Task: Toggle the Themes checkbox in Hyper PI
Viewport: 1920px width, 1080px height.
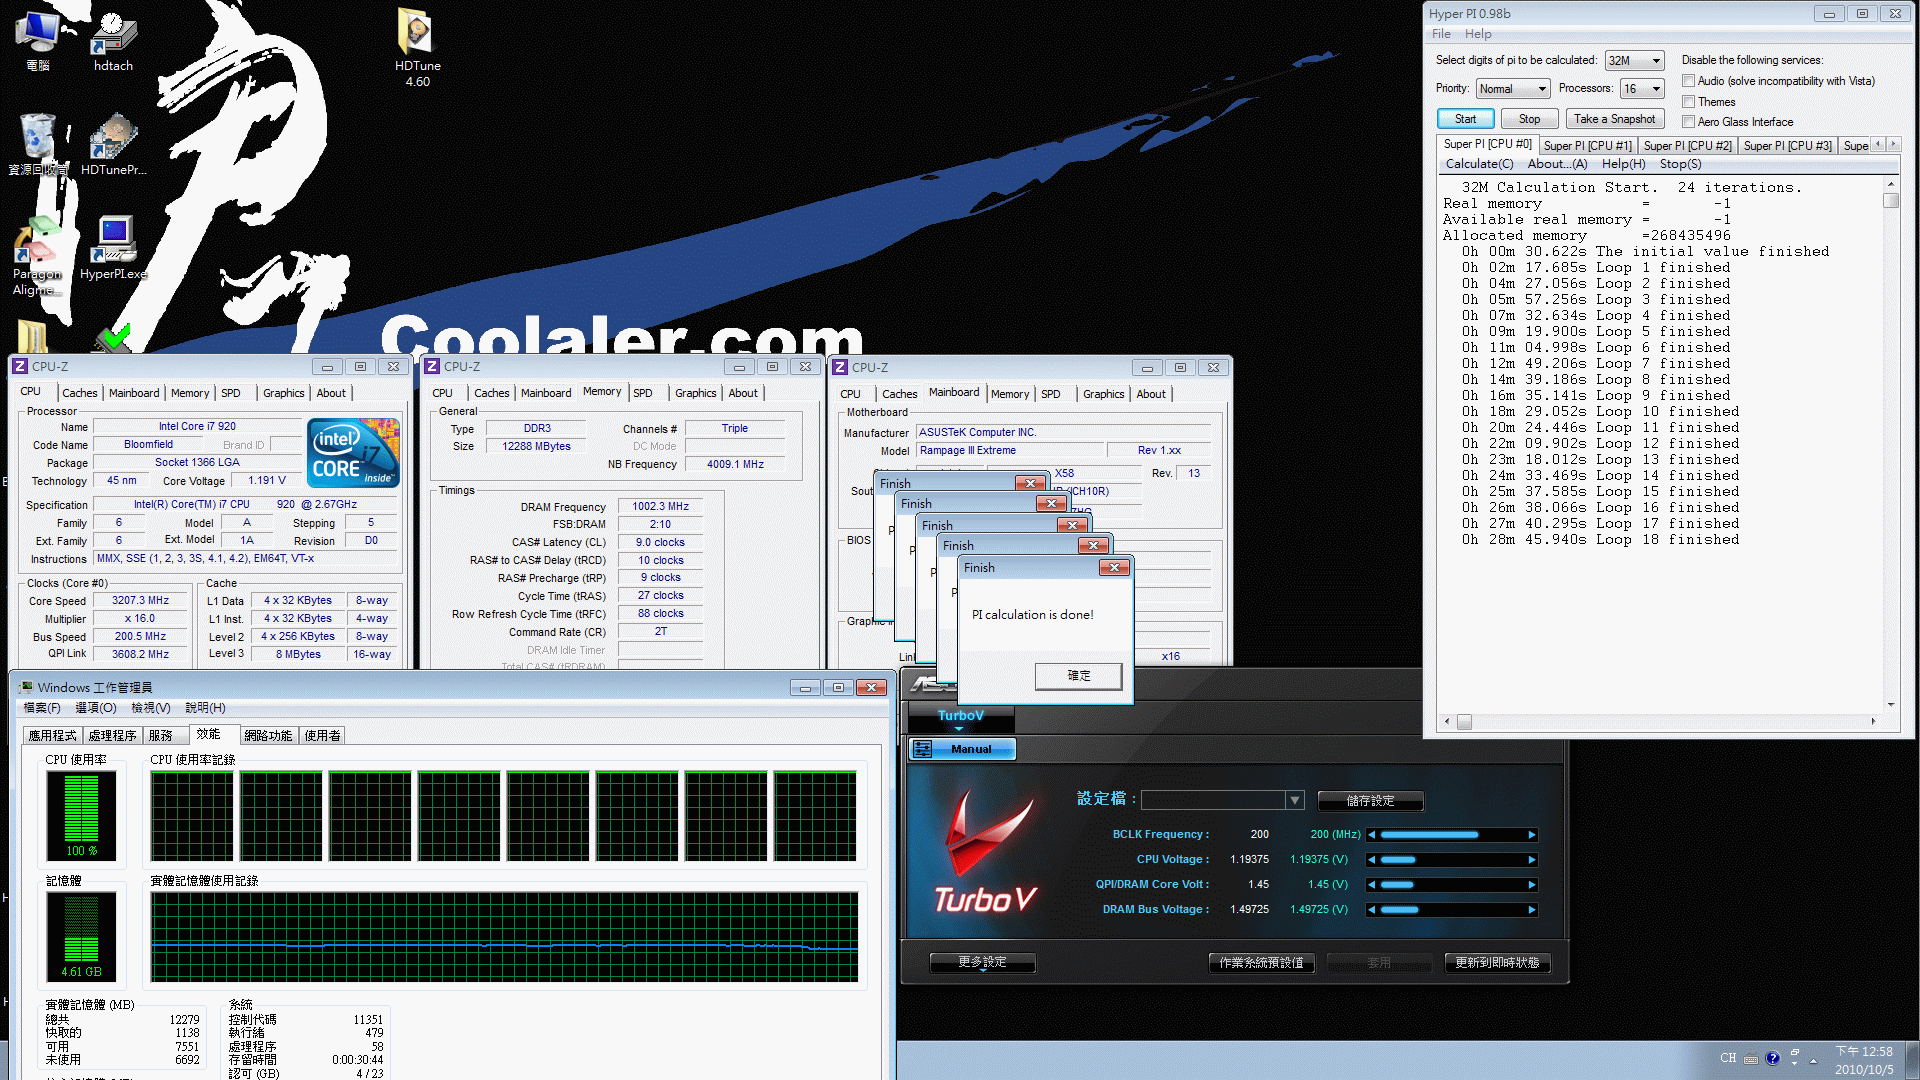Action: coord(1688,102)
